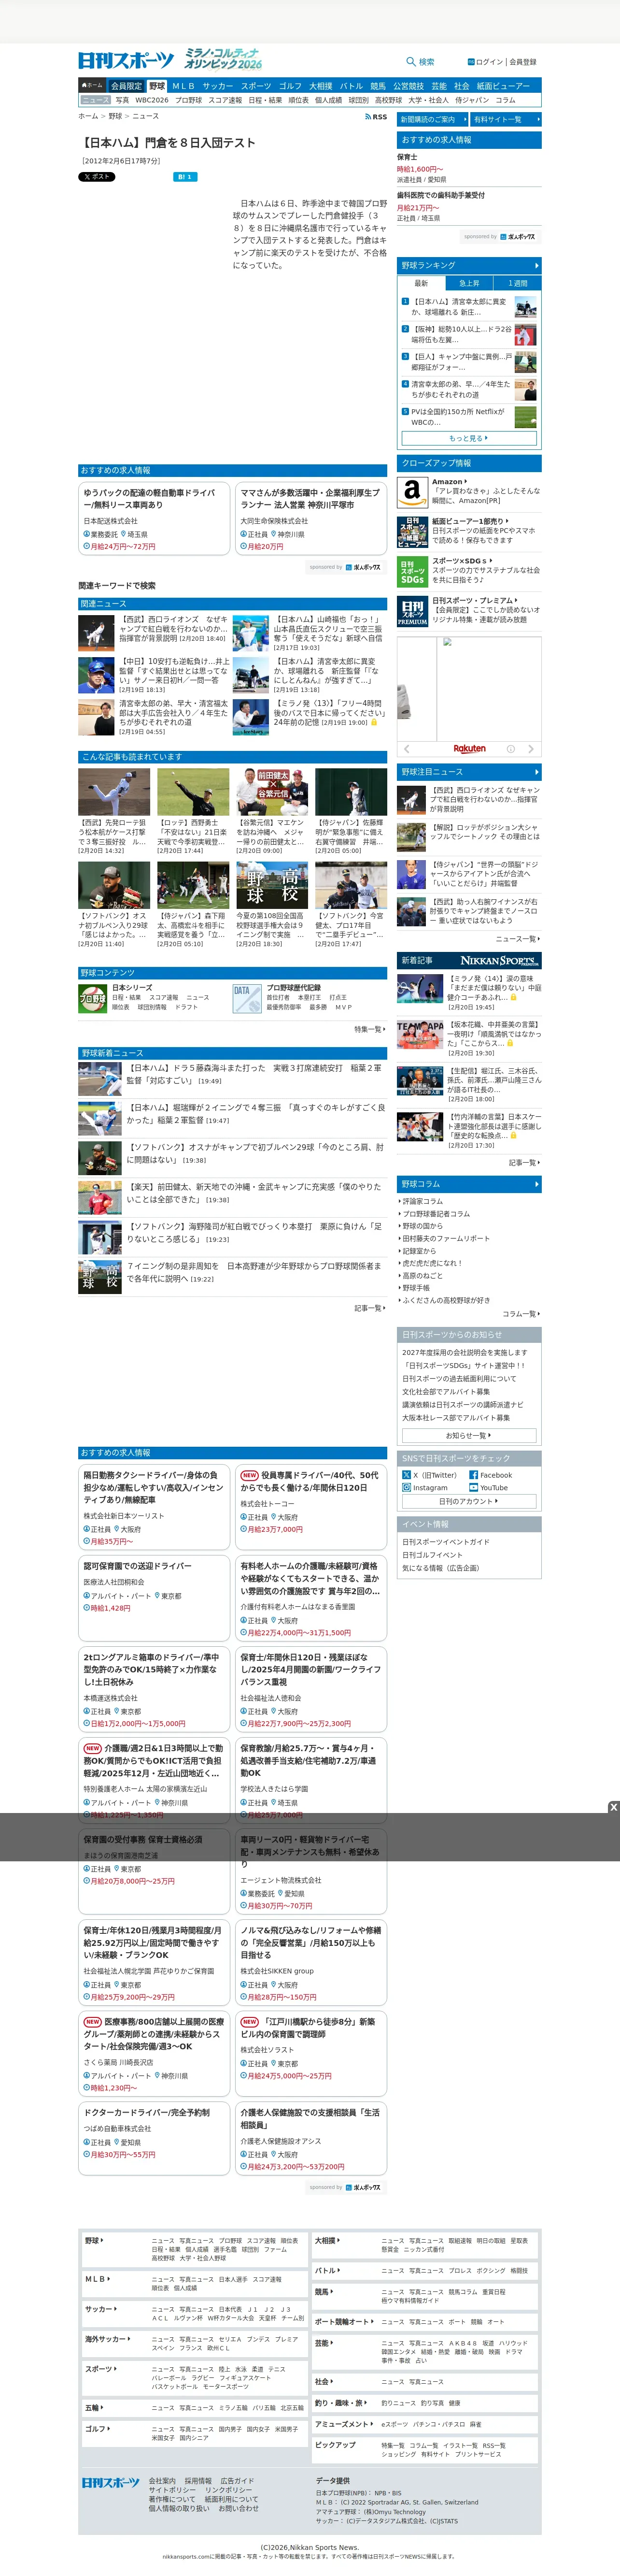Open 日刊のアカウント button

[x=469, y=1501]
